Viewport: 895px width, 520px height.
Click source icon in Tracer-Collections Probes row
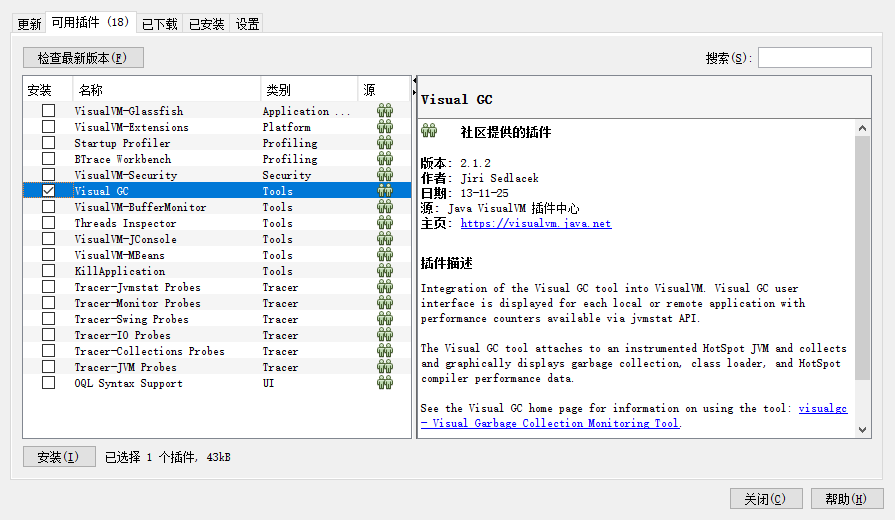click(x=385, y=350)
